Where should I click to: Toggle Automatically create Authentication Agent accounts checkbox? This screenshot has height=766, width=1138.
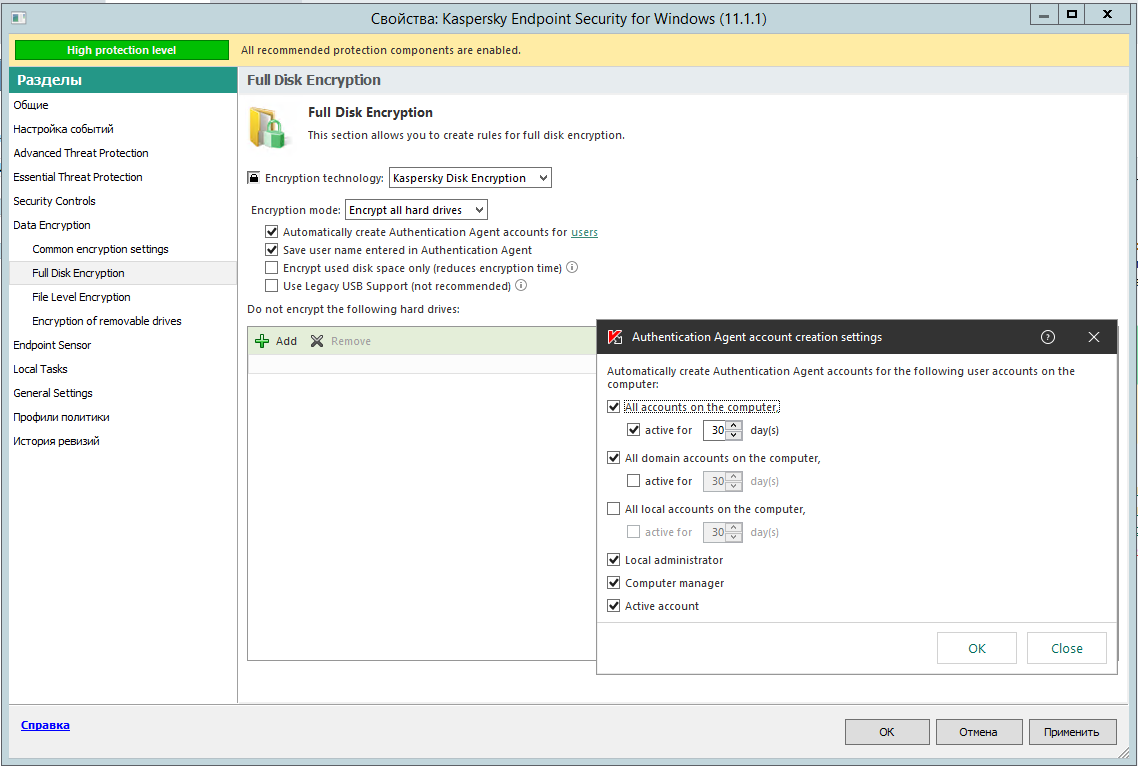point(271,232)
